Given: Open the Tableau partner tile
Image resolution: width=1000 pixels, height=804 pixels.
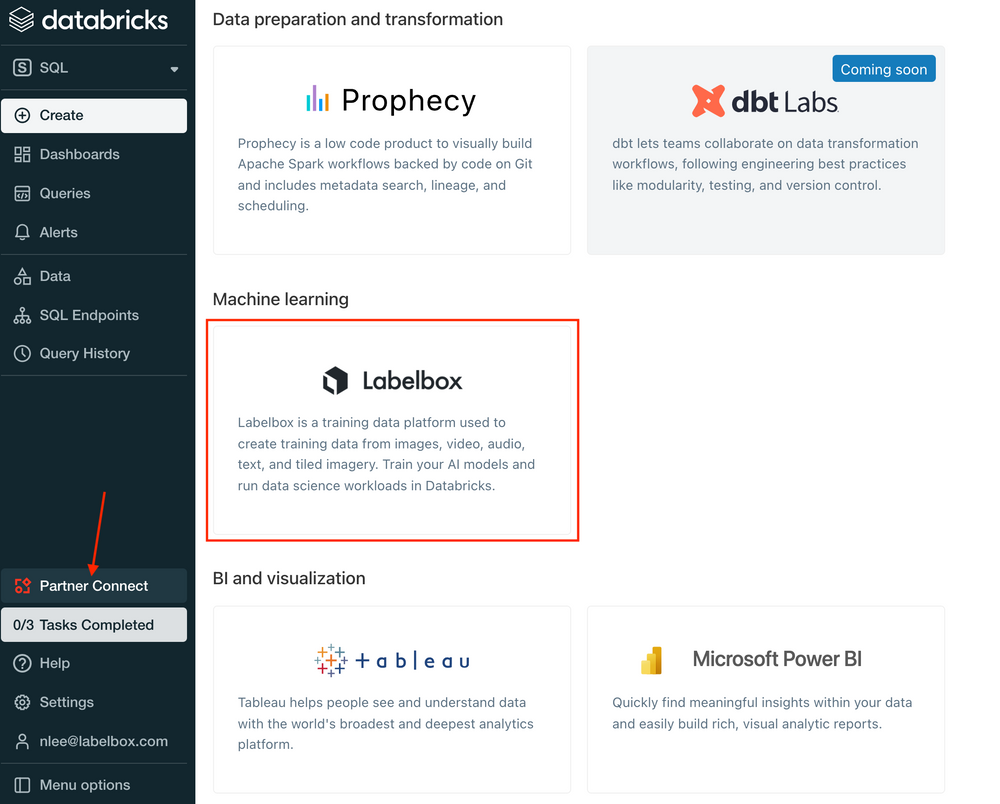Looking at the screenshot, I should (x=391, y=700).
